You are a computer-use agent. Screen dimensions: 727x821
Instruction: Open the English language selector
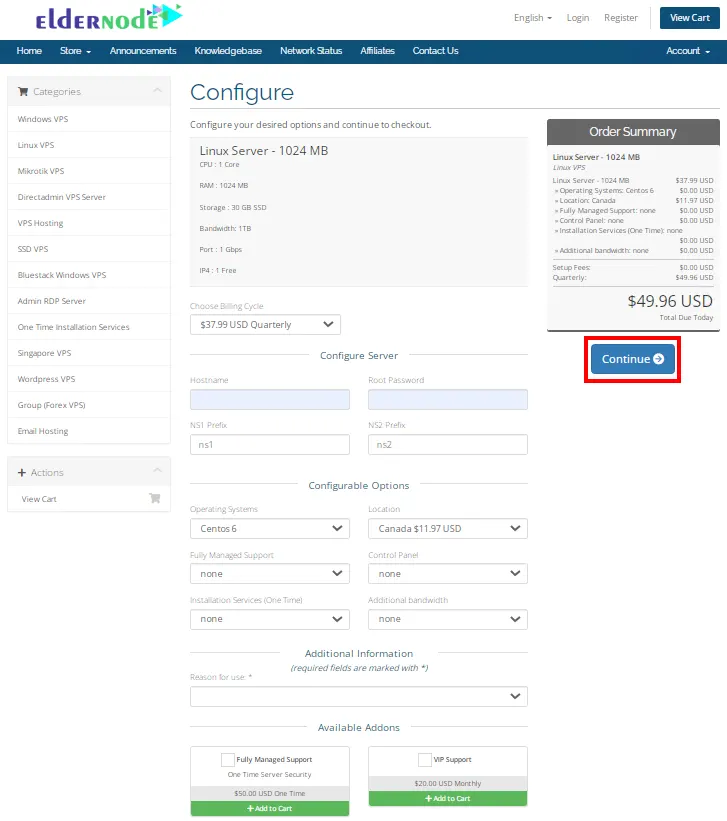point(533,18)
